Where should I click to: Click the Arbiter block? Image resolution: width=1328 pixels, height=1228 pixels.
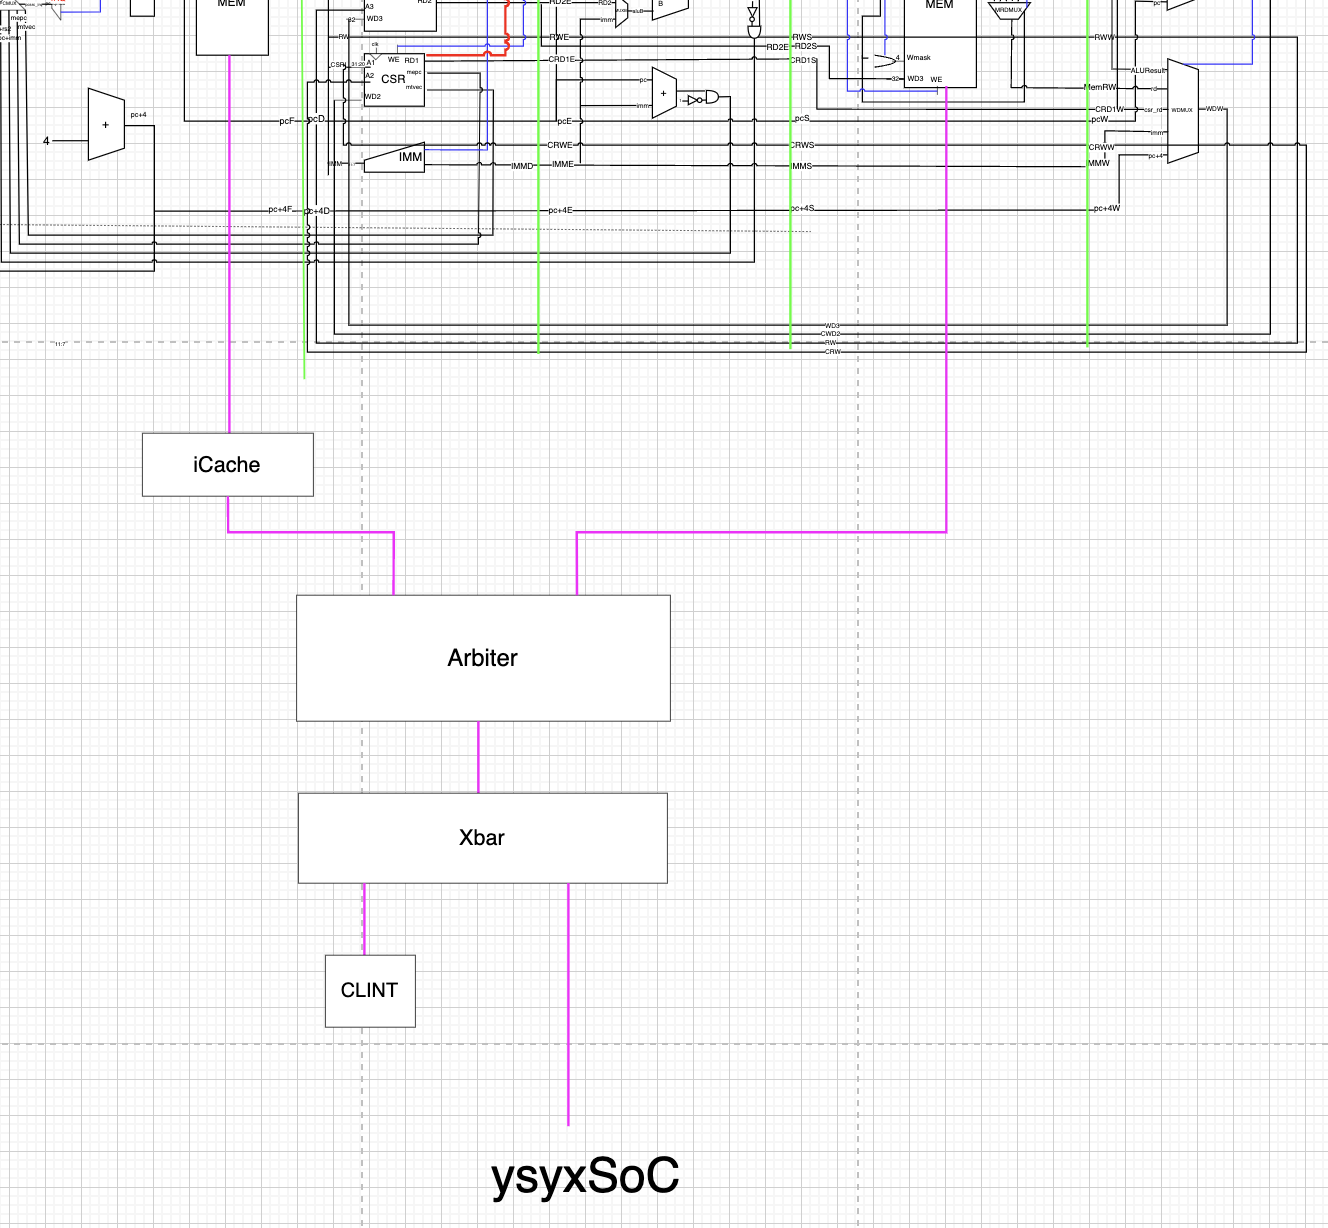[x=483, y=658]
